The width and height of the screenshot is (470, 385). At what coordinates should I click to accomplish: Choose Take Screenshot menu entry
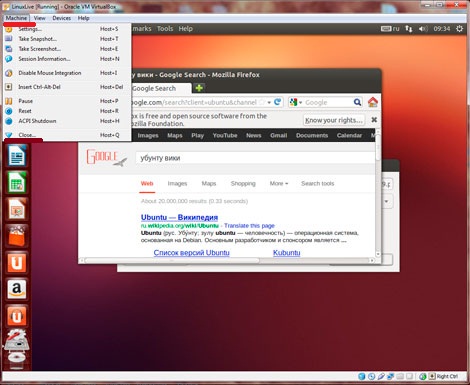click(67, 49)
